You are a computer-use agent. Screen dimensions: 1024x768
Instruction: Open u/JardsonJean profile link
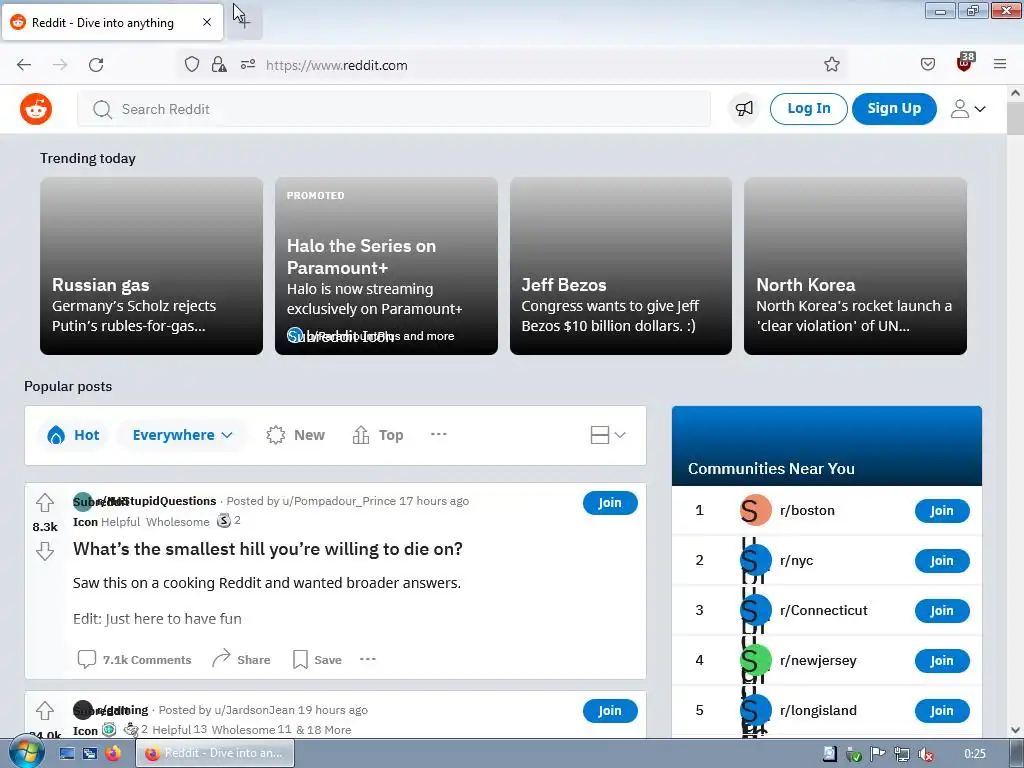pyautogui.click(x=255, y=710)
